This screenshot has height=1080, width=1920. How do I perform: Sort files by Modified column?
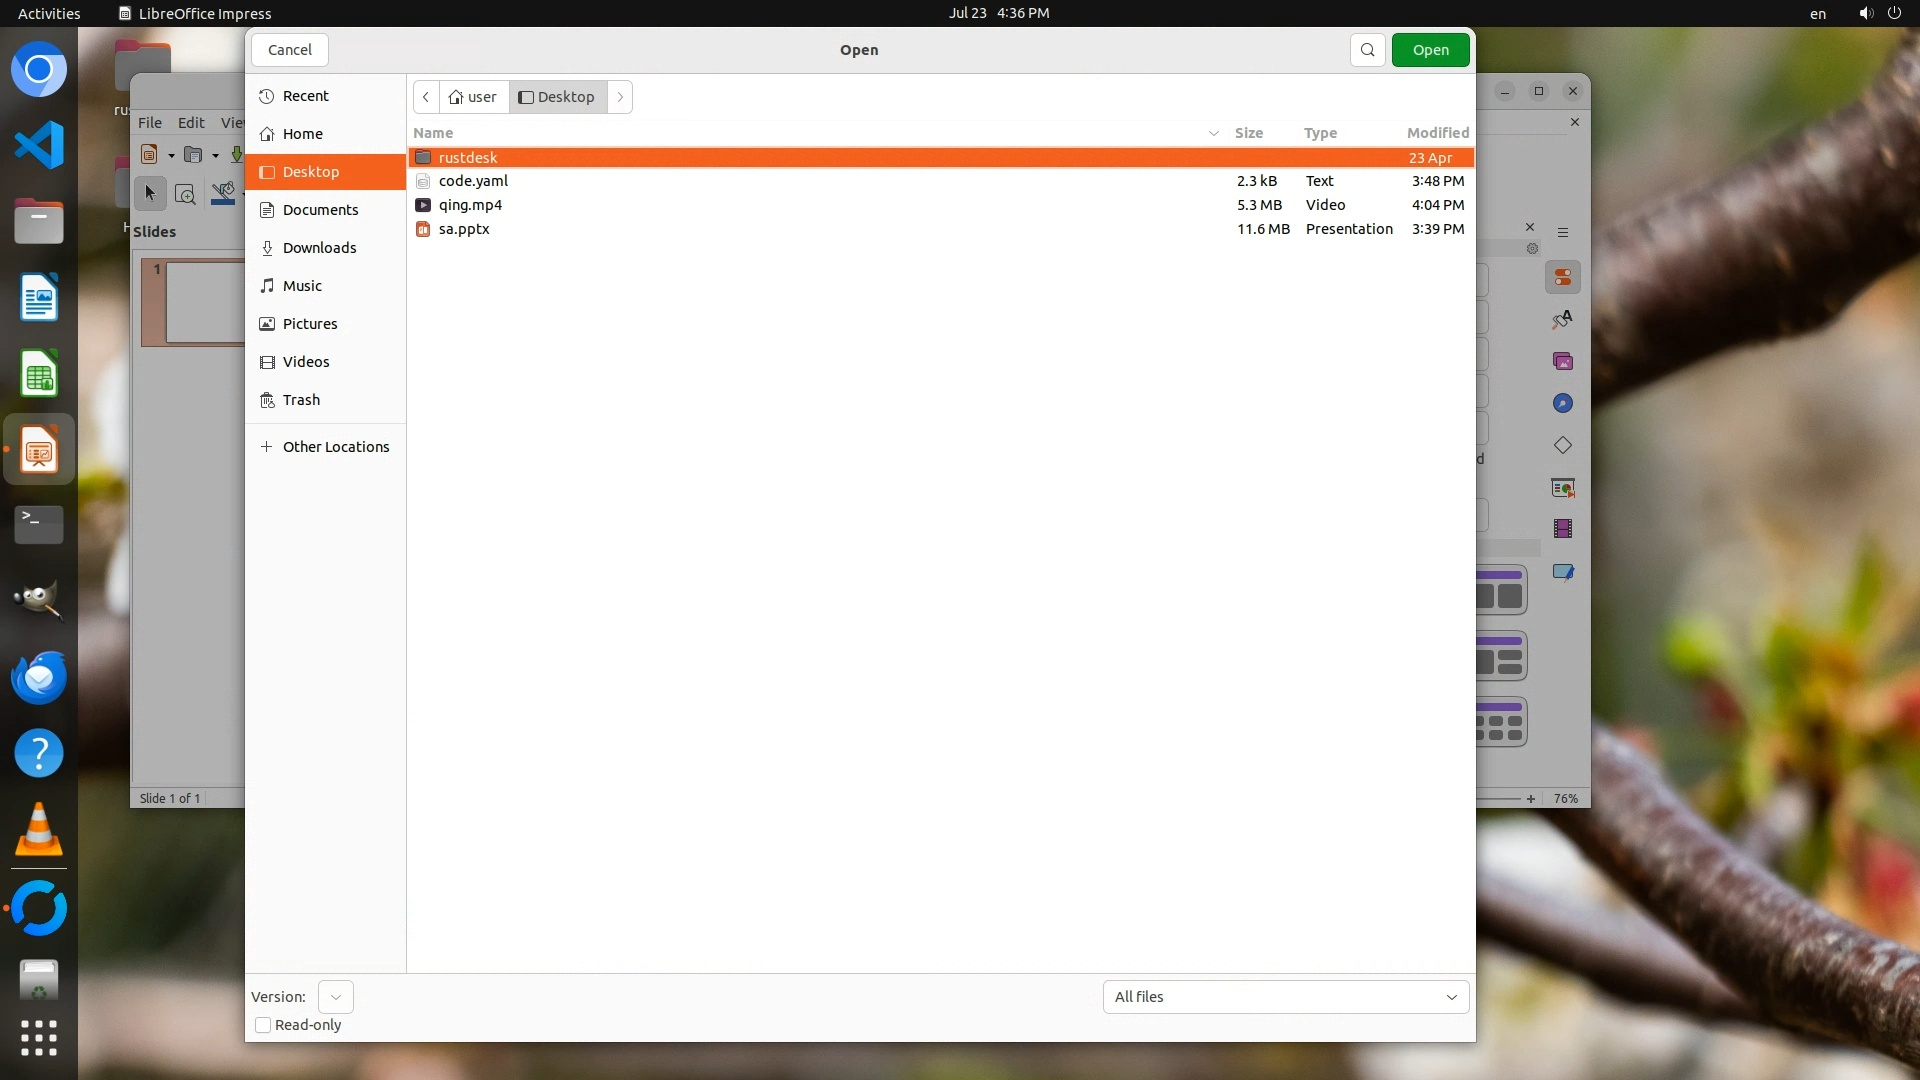[x=1437, y=133]
